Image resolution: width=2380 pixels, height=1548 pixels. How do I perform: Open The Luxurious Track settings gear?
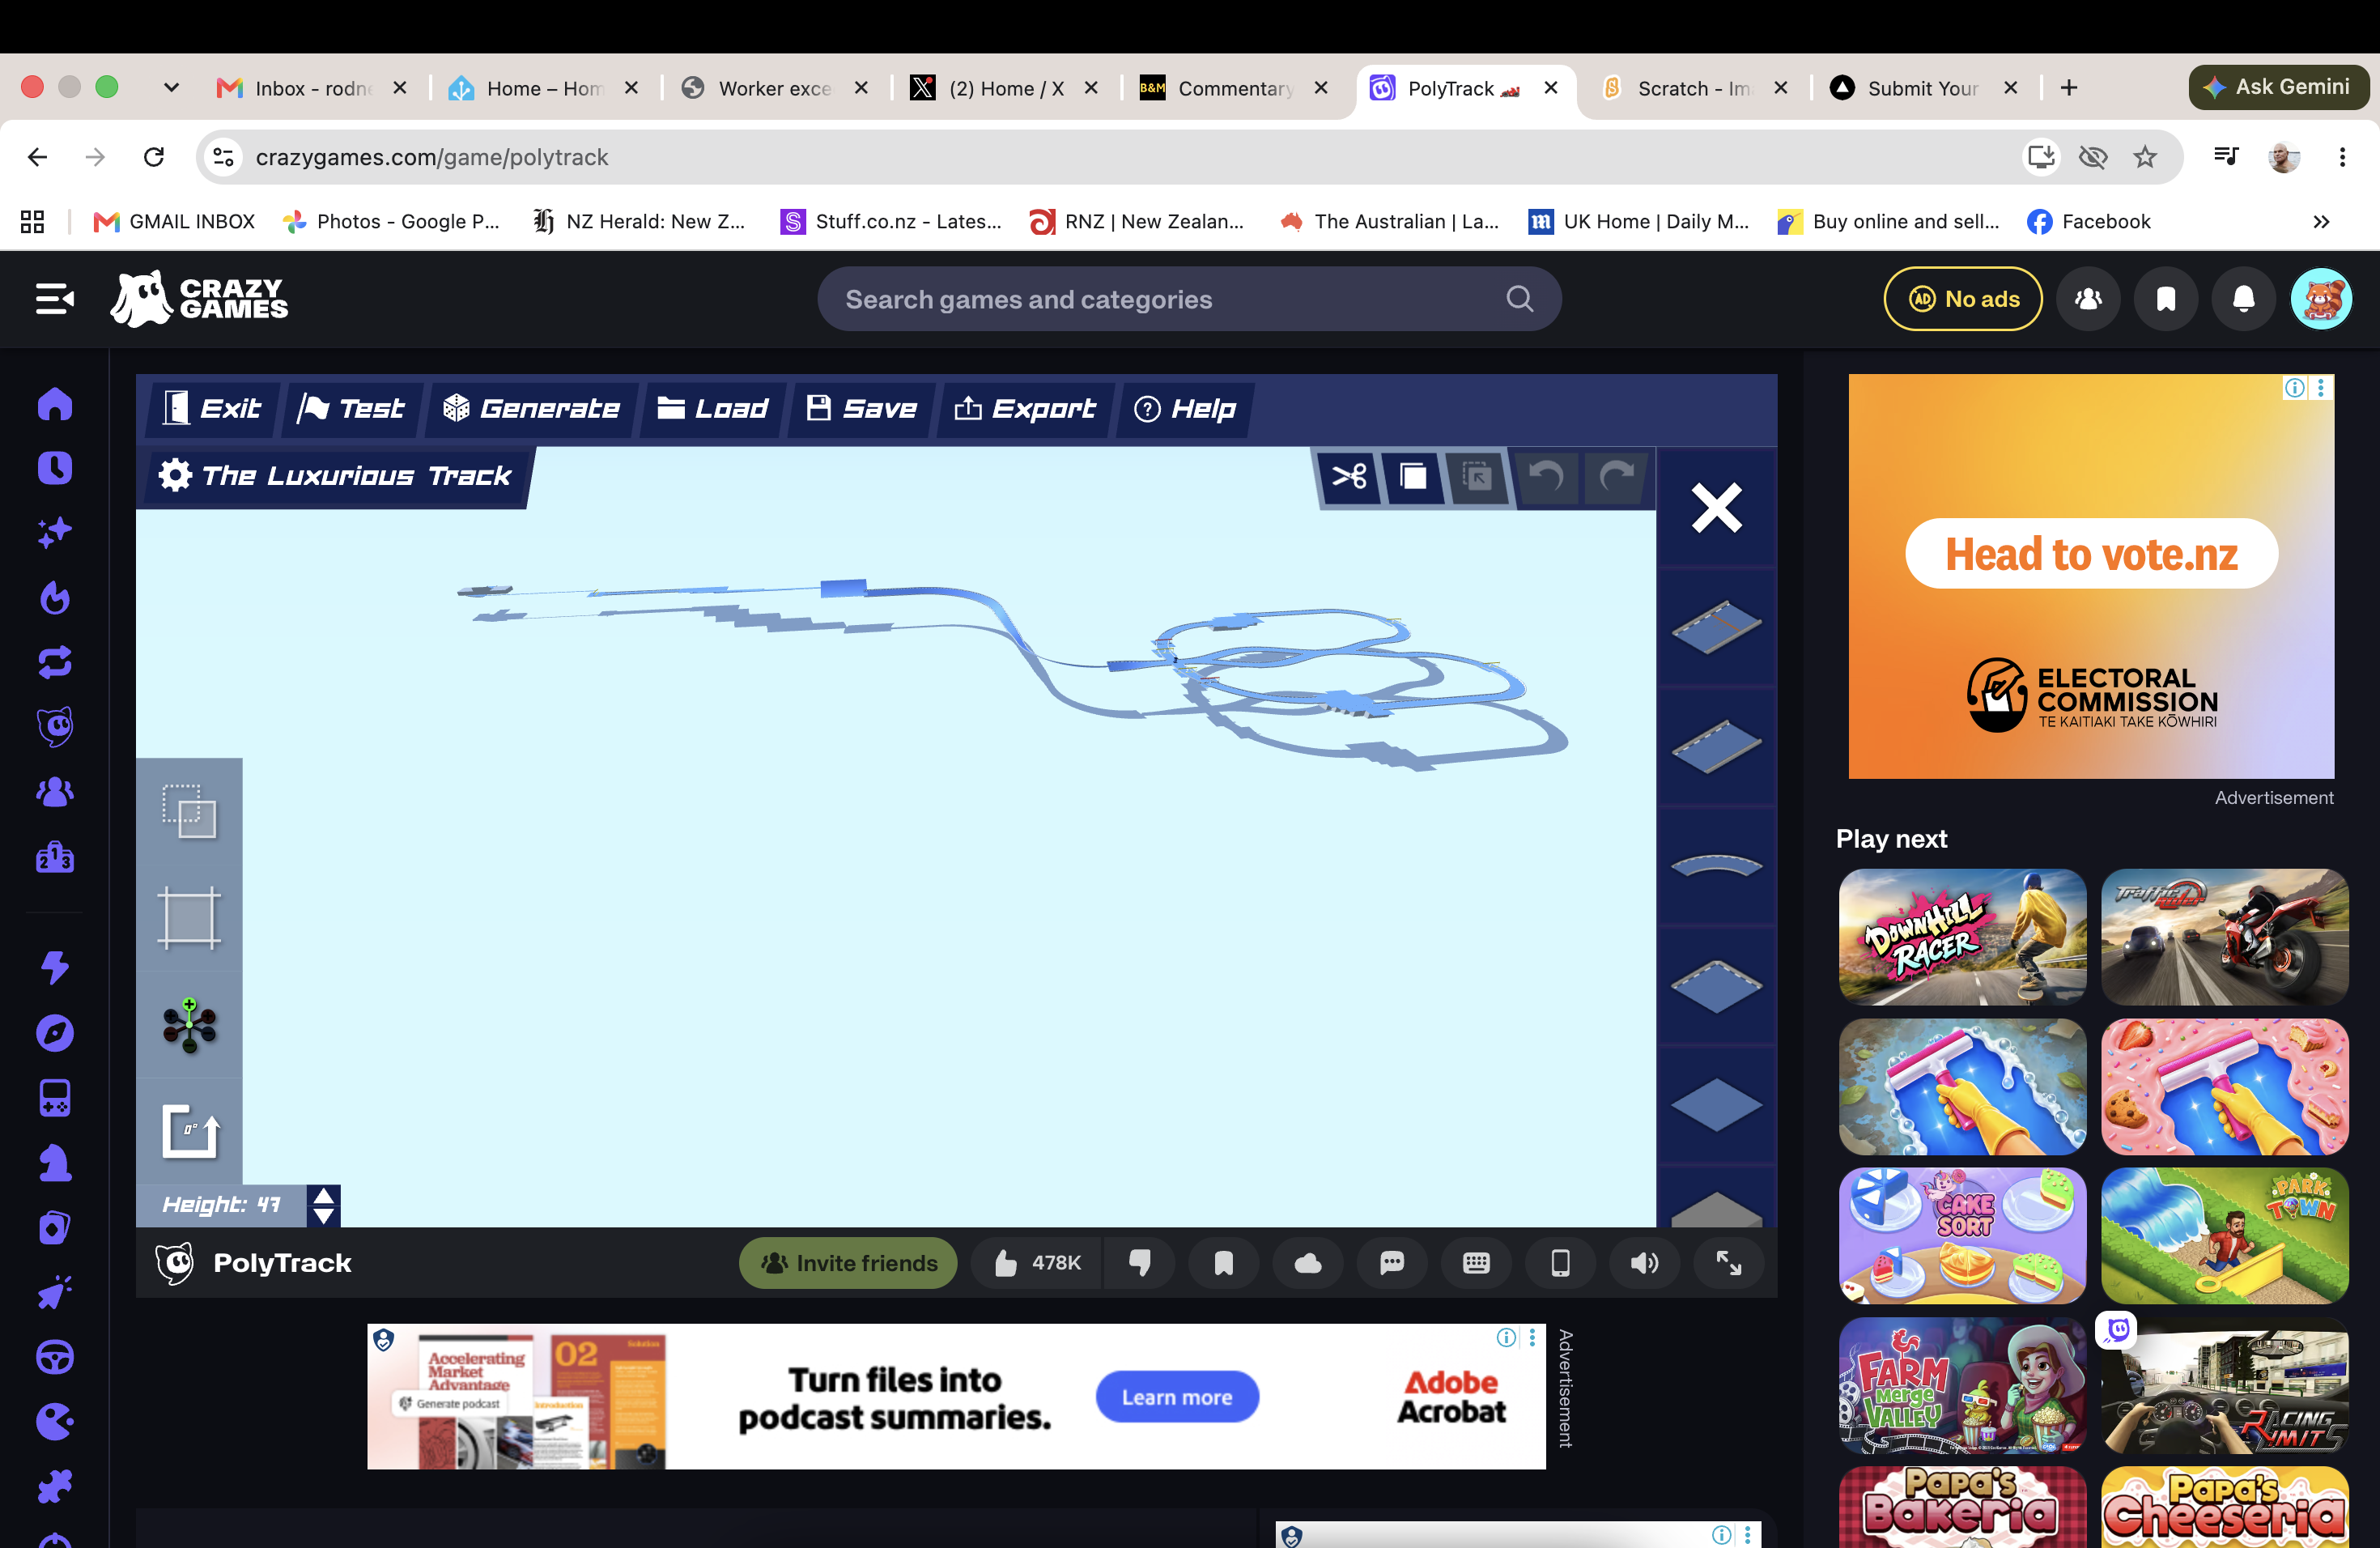coord(175,475)
